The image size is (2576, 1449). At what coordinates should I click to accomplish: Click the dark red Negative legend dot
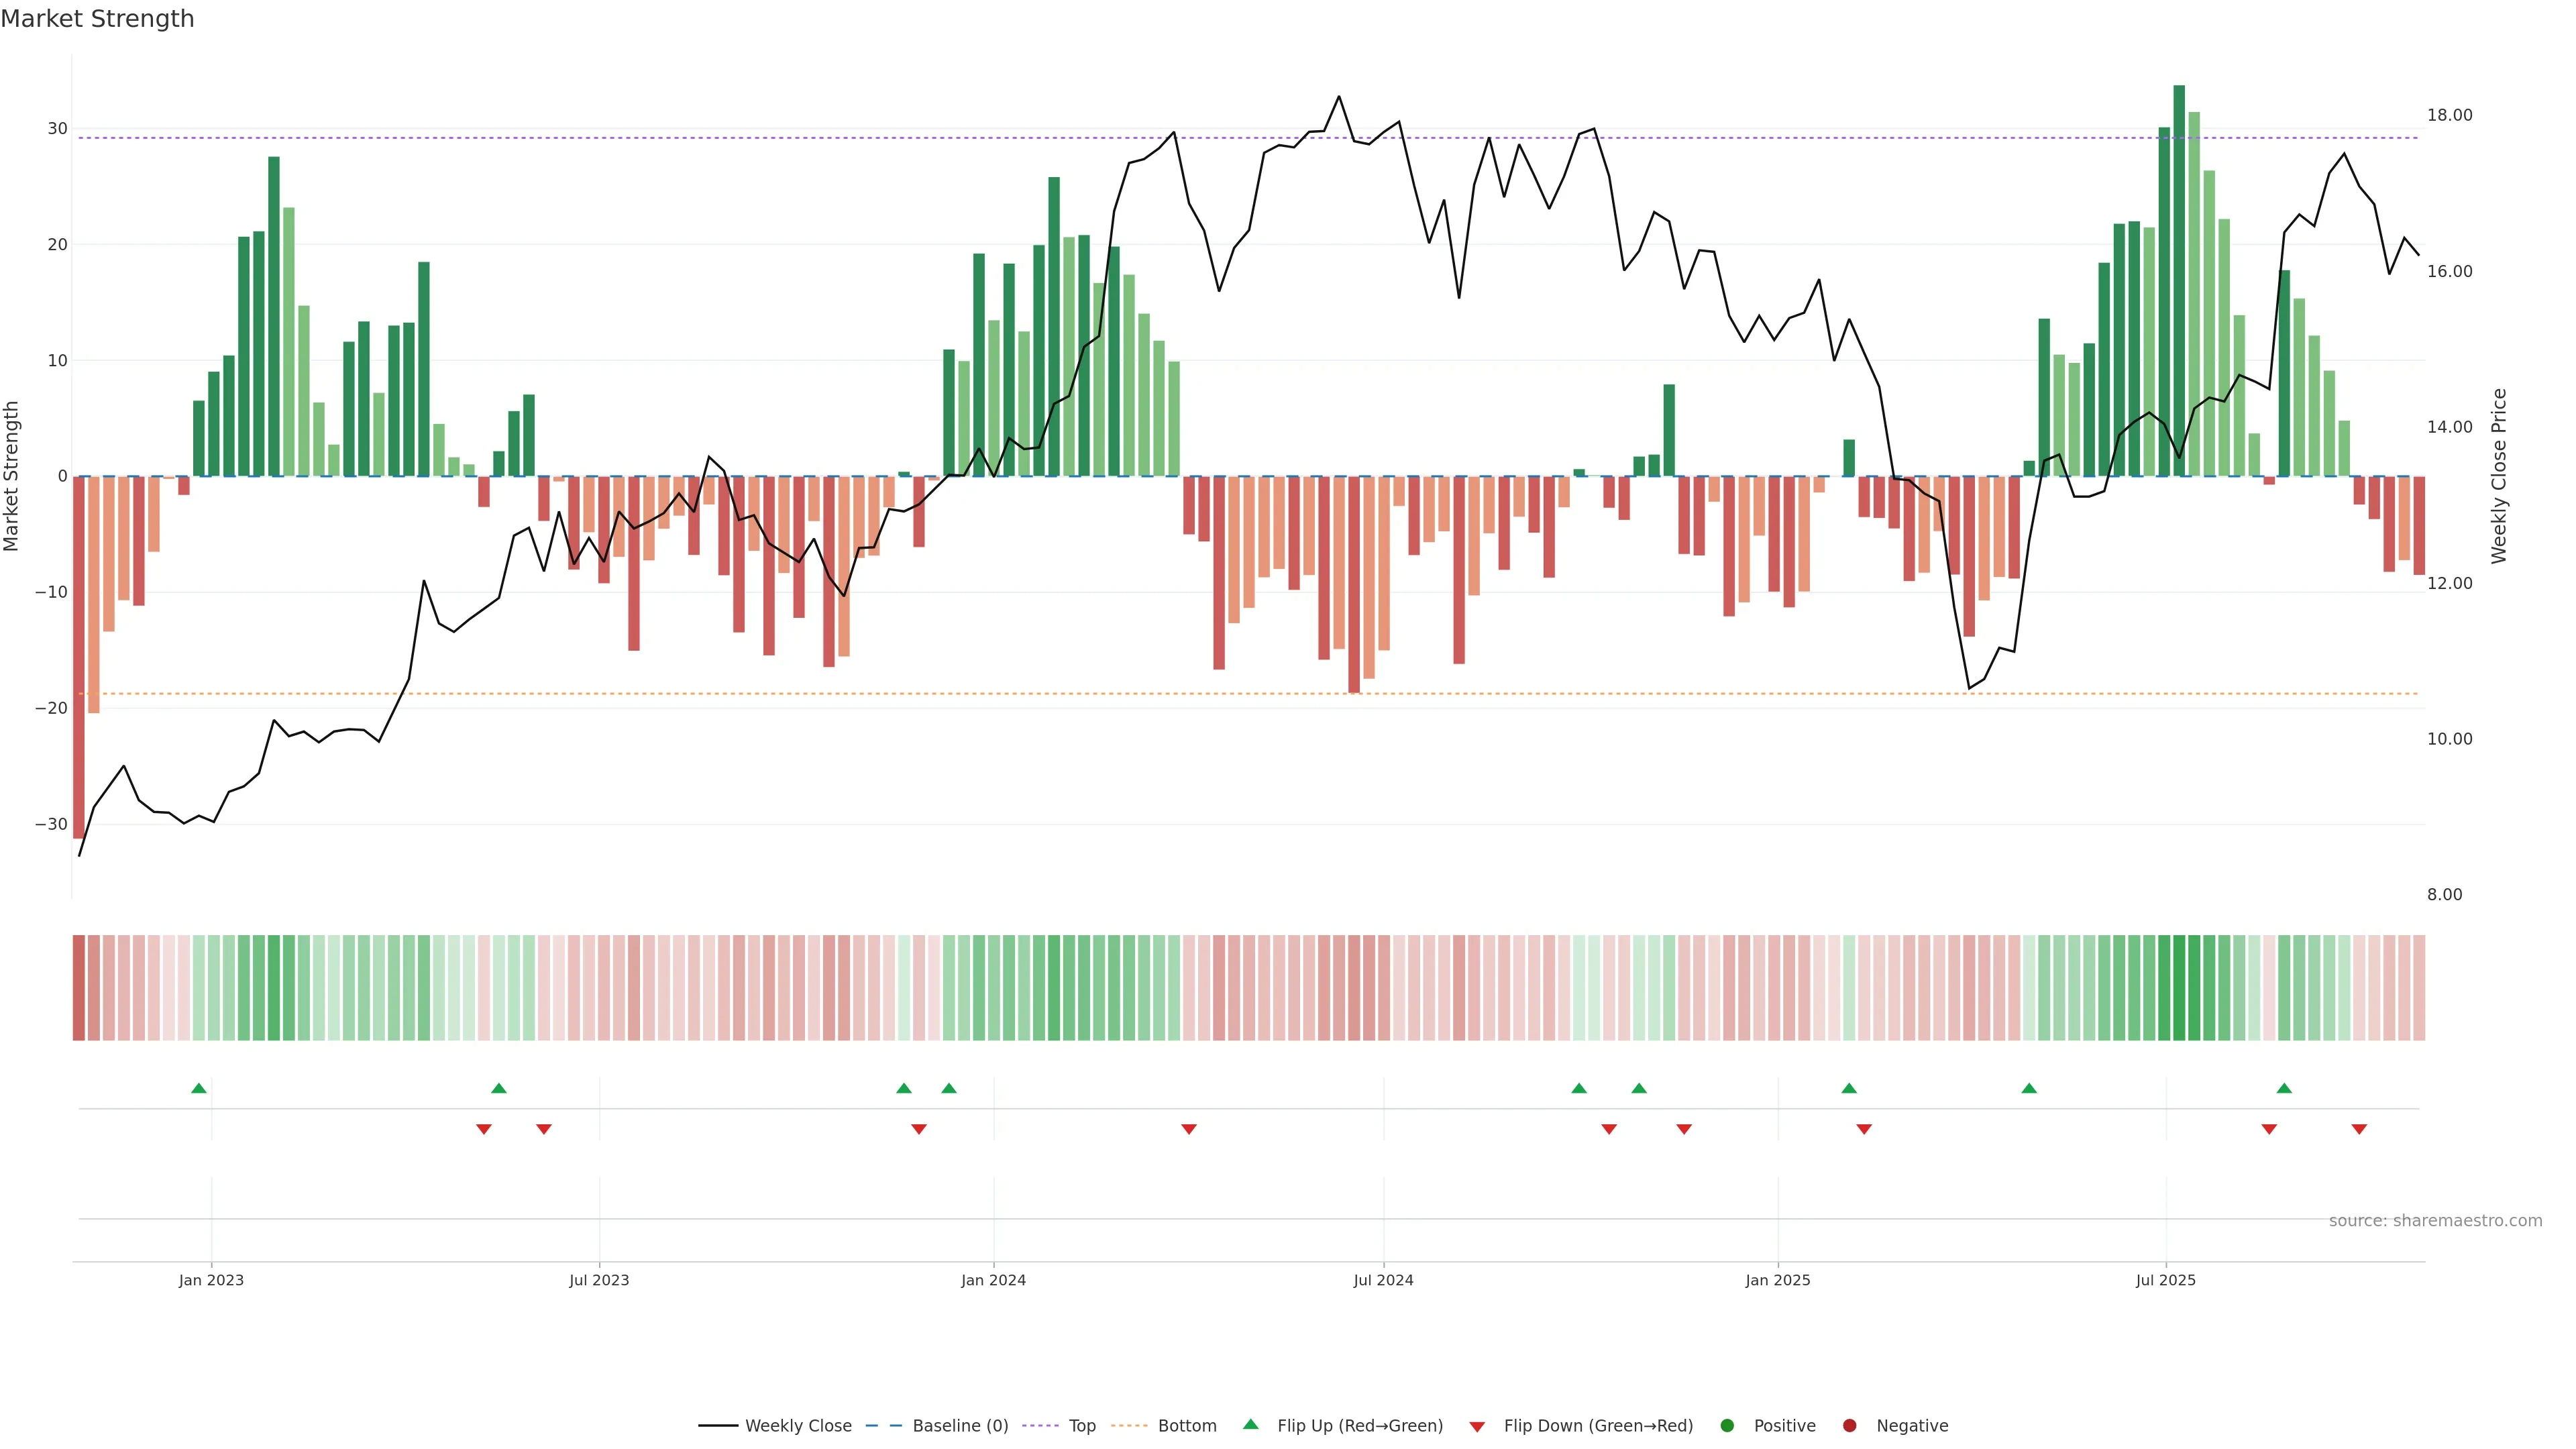point(1849,1426)
